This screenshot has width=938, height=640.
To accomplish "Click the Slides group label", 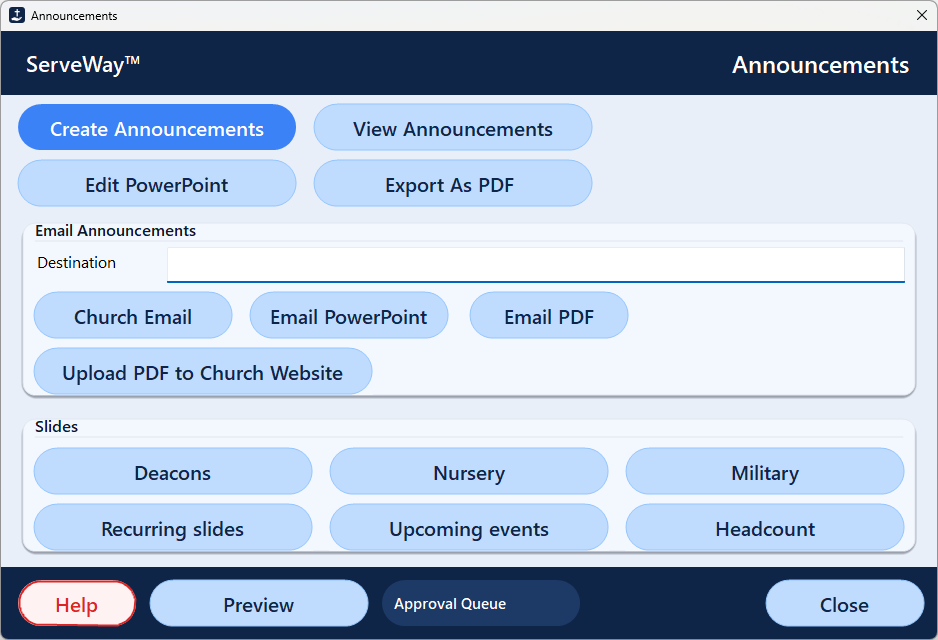I will (x=56, y=426).
